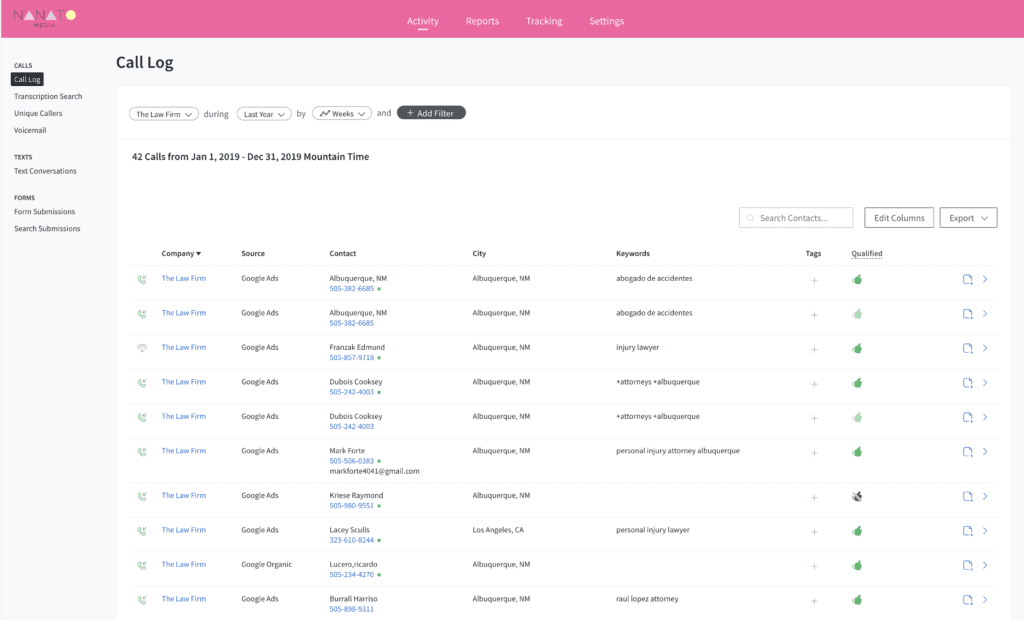Toggle qualified thumbs-up on Lacey Sculls row
Image resolution: width=1024 pixels, height=620 pixels.
pyautogui.click(x=857, y=531)
